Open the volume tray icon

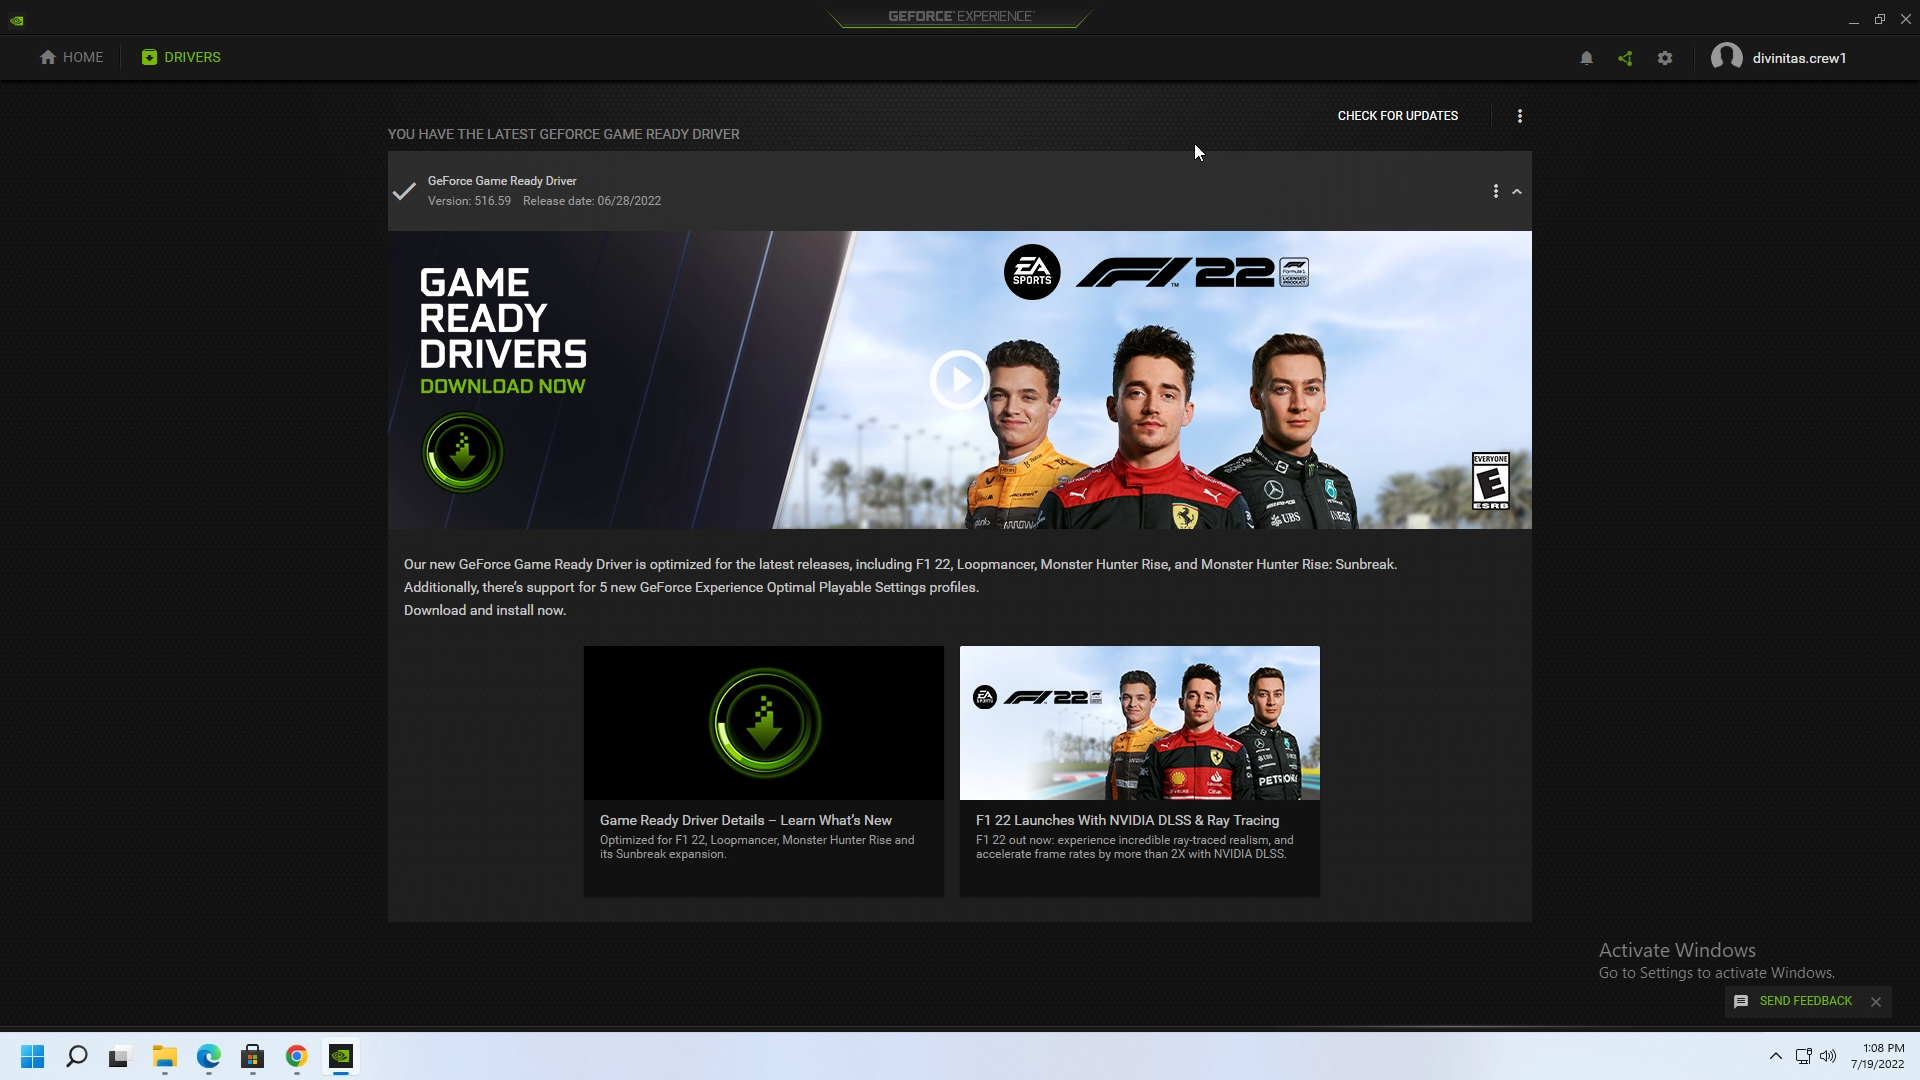pos(1828,1056)
